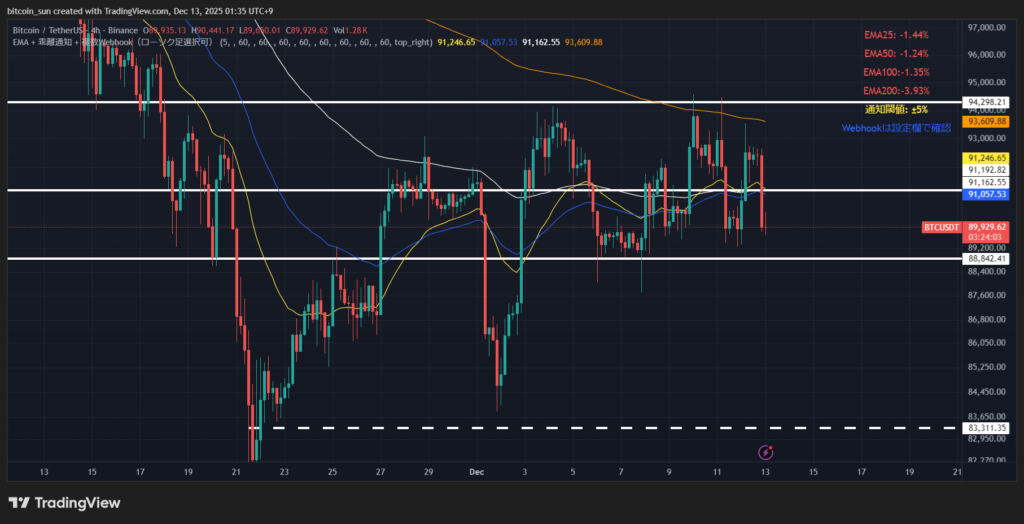This screenshot has height=524, width=1024.
Task: Click the blue 91,057.53 price axis label
Action: coord(986,195)
